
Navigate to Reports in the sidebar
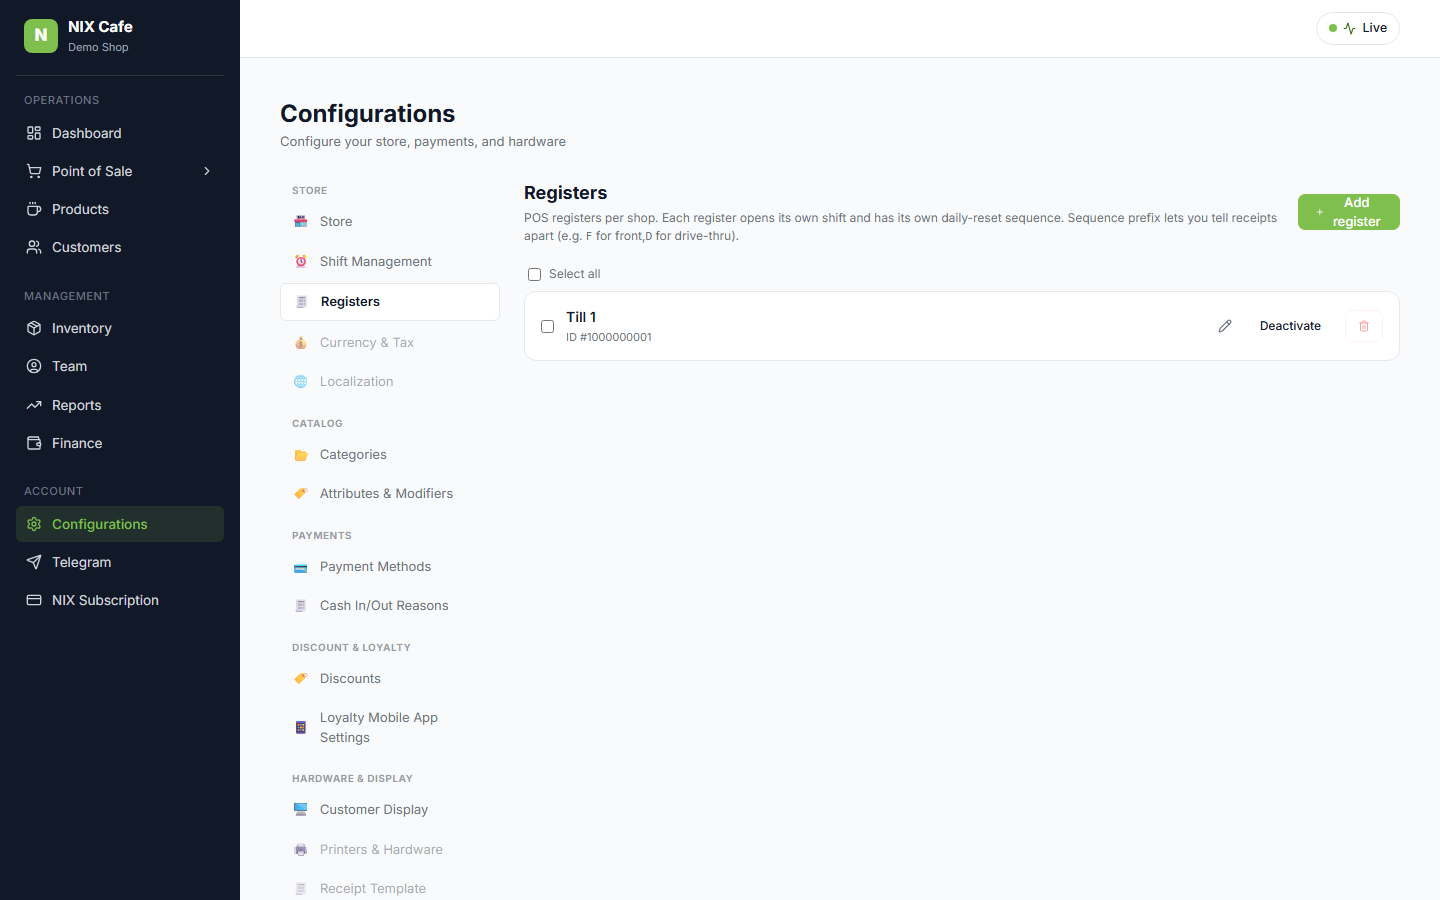pos(120,405)
